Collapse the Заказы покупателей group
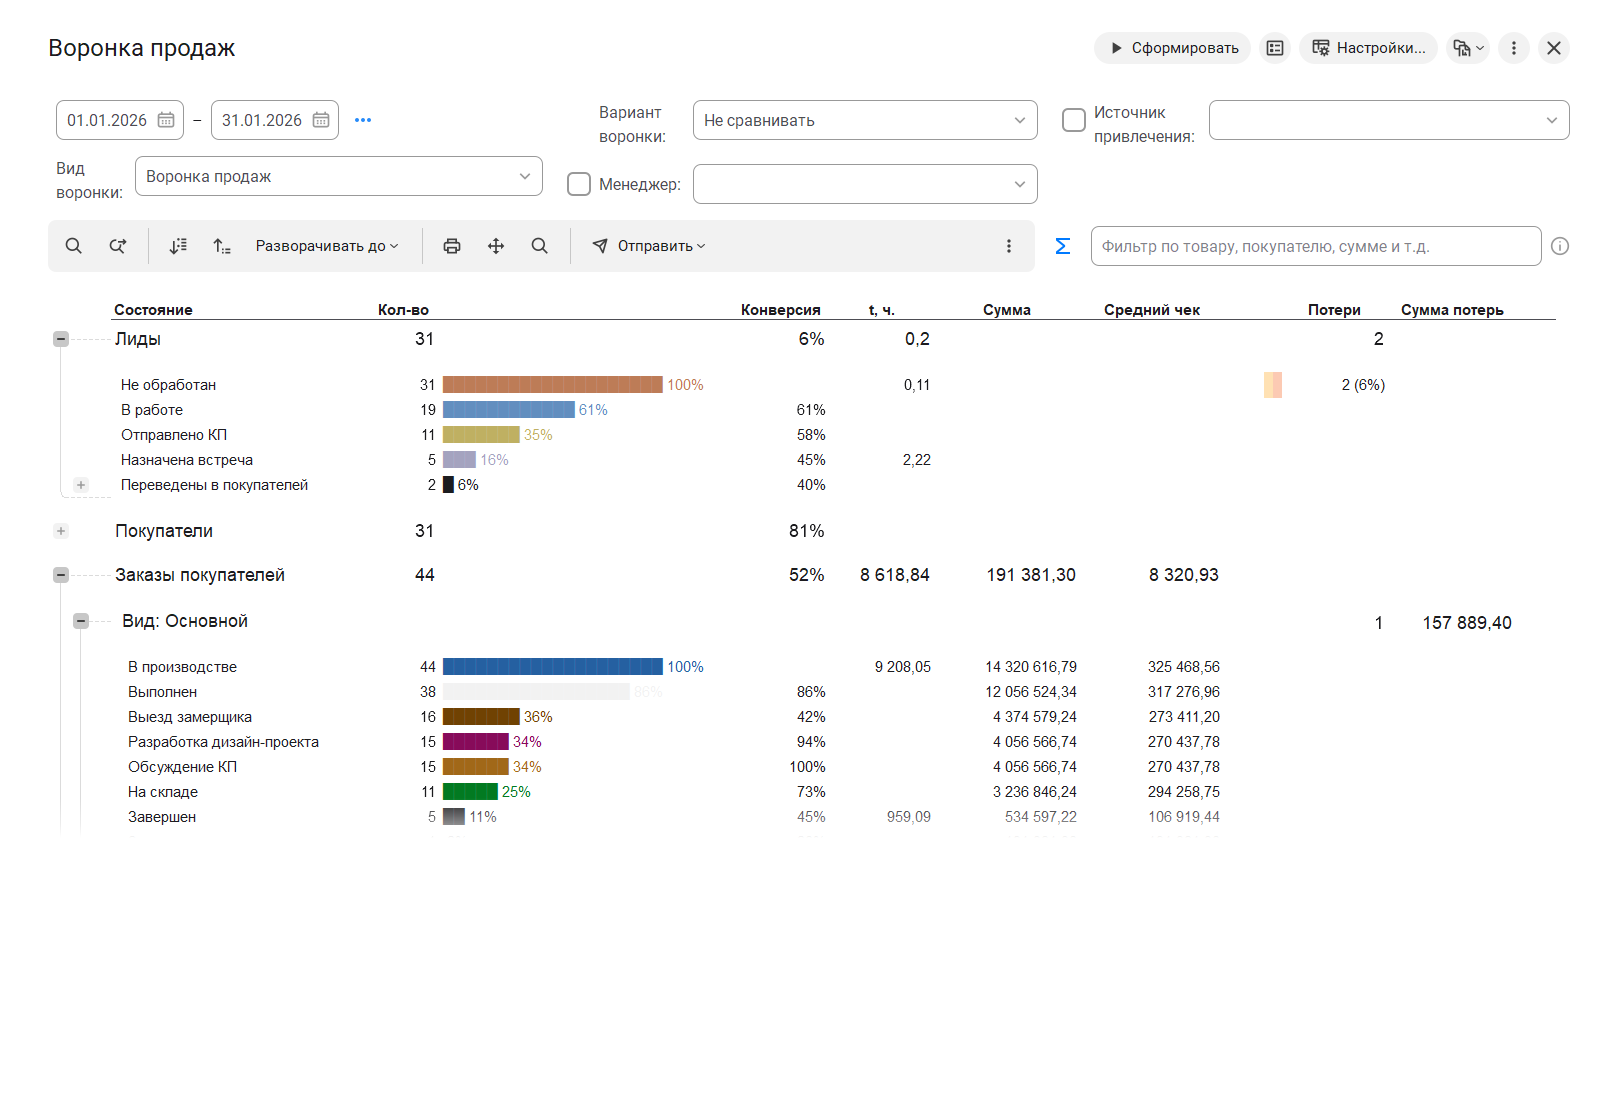 pos(61,575)
